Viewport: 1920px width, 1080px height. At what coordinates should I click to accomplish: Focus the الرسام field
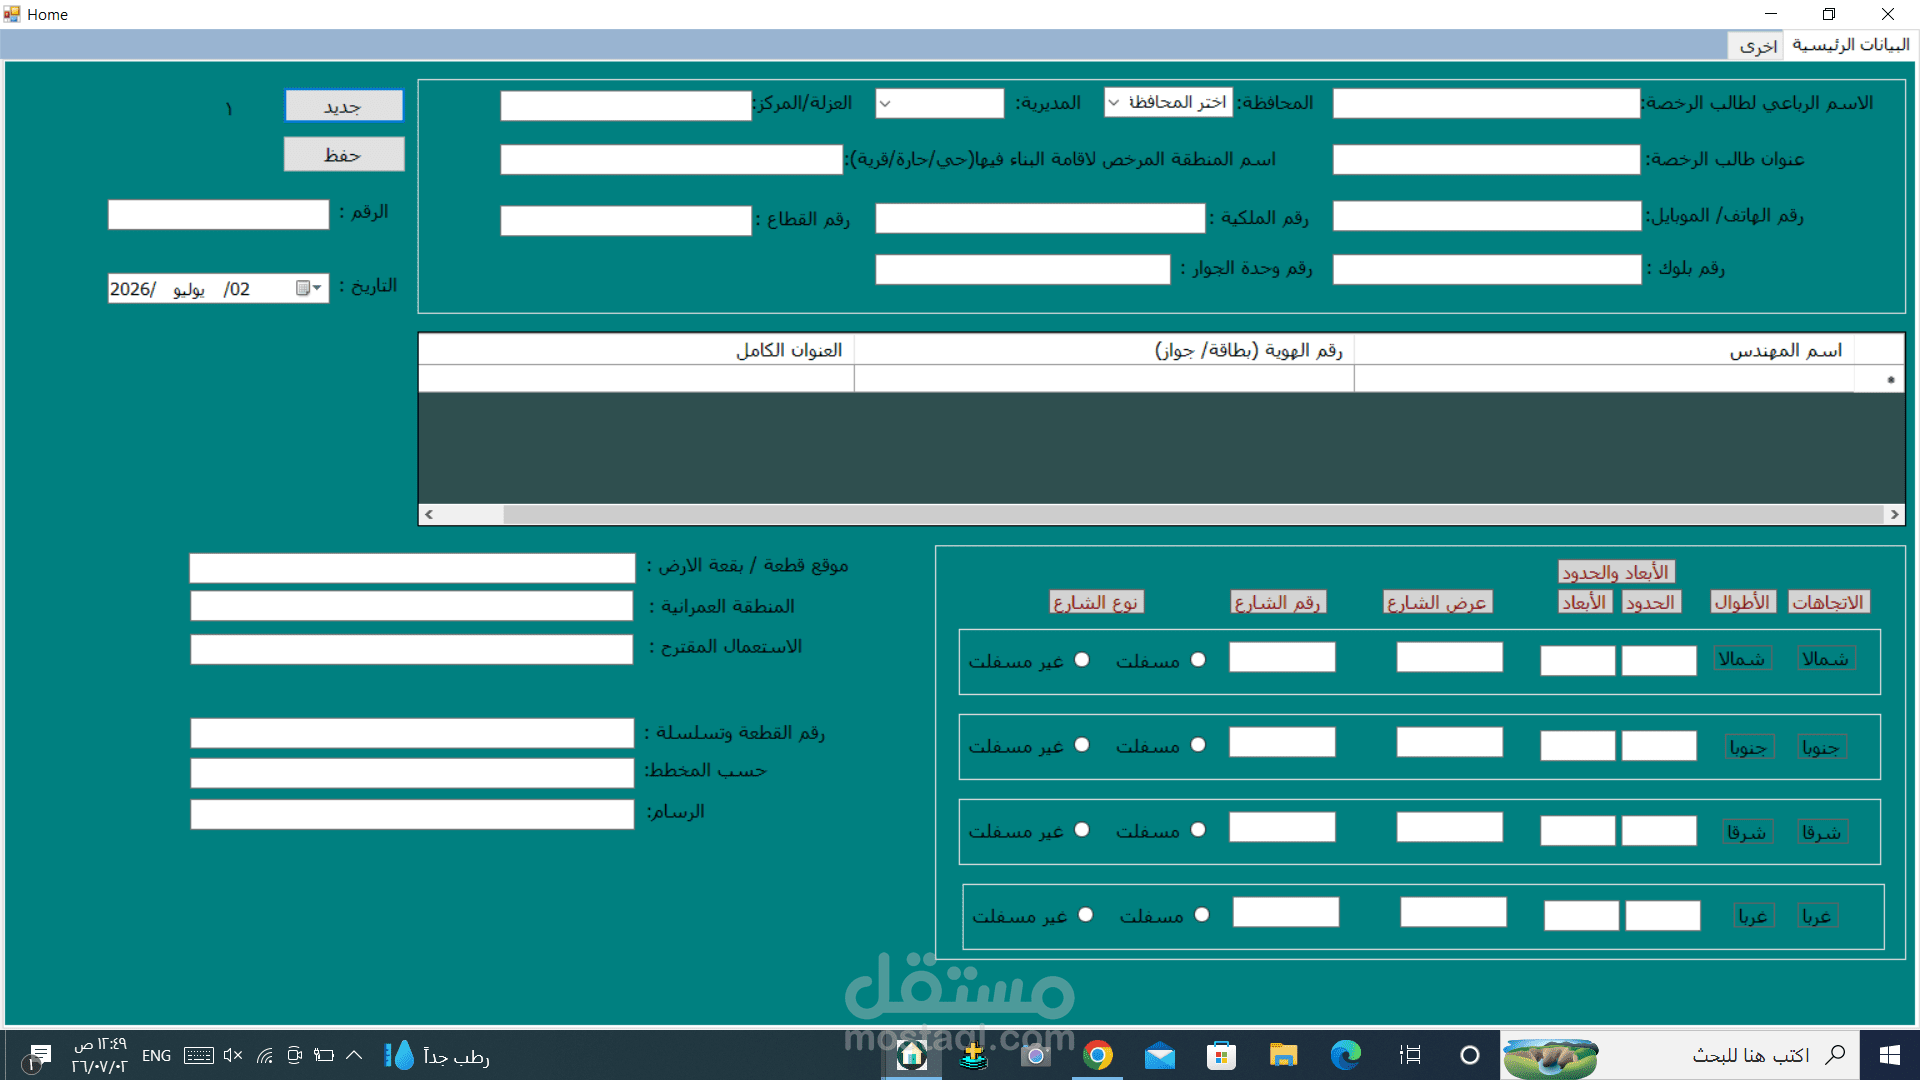412,814
